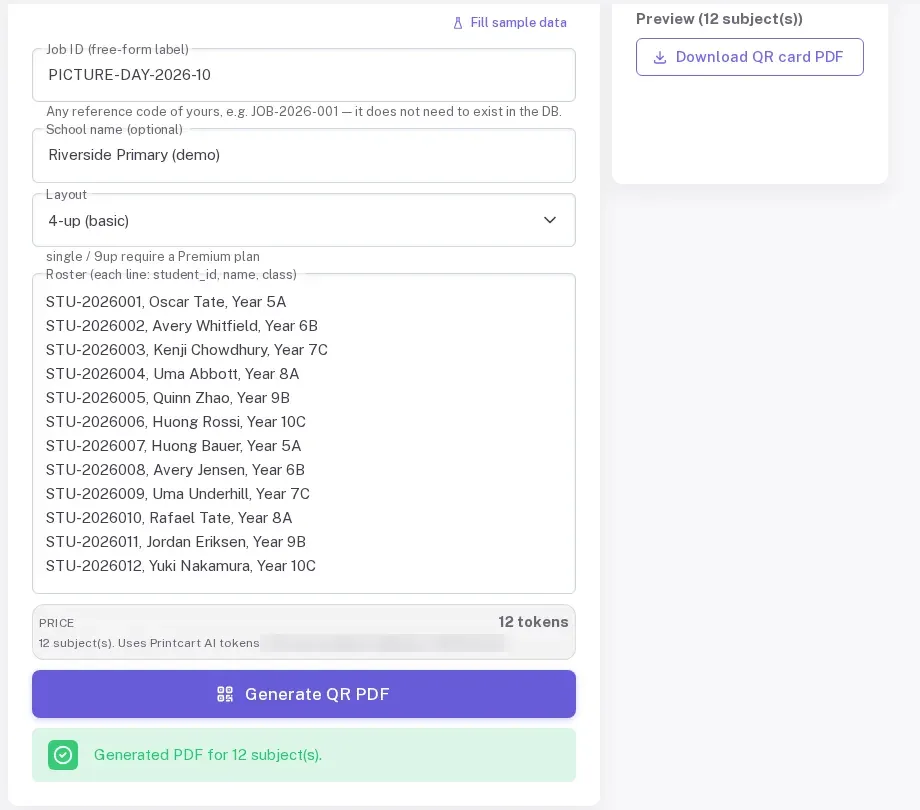Click the download icon in the PDF button
920x810 pixels.
point(660,57)
